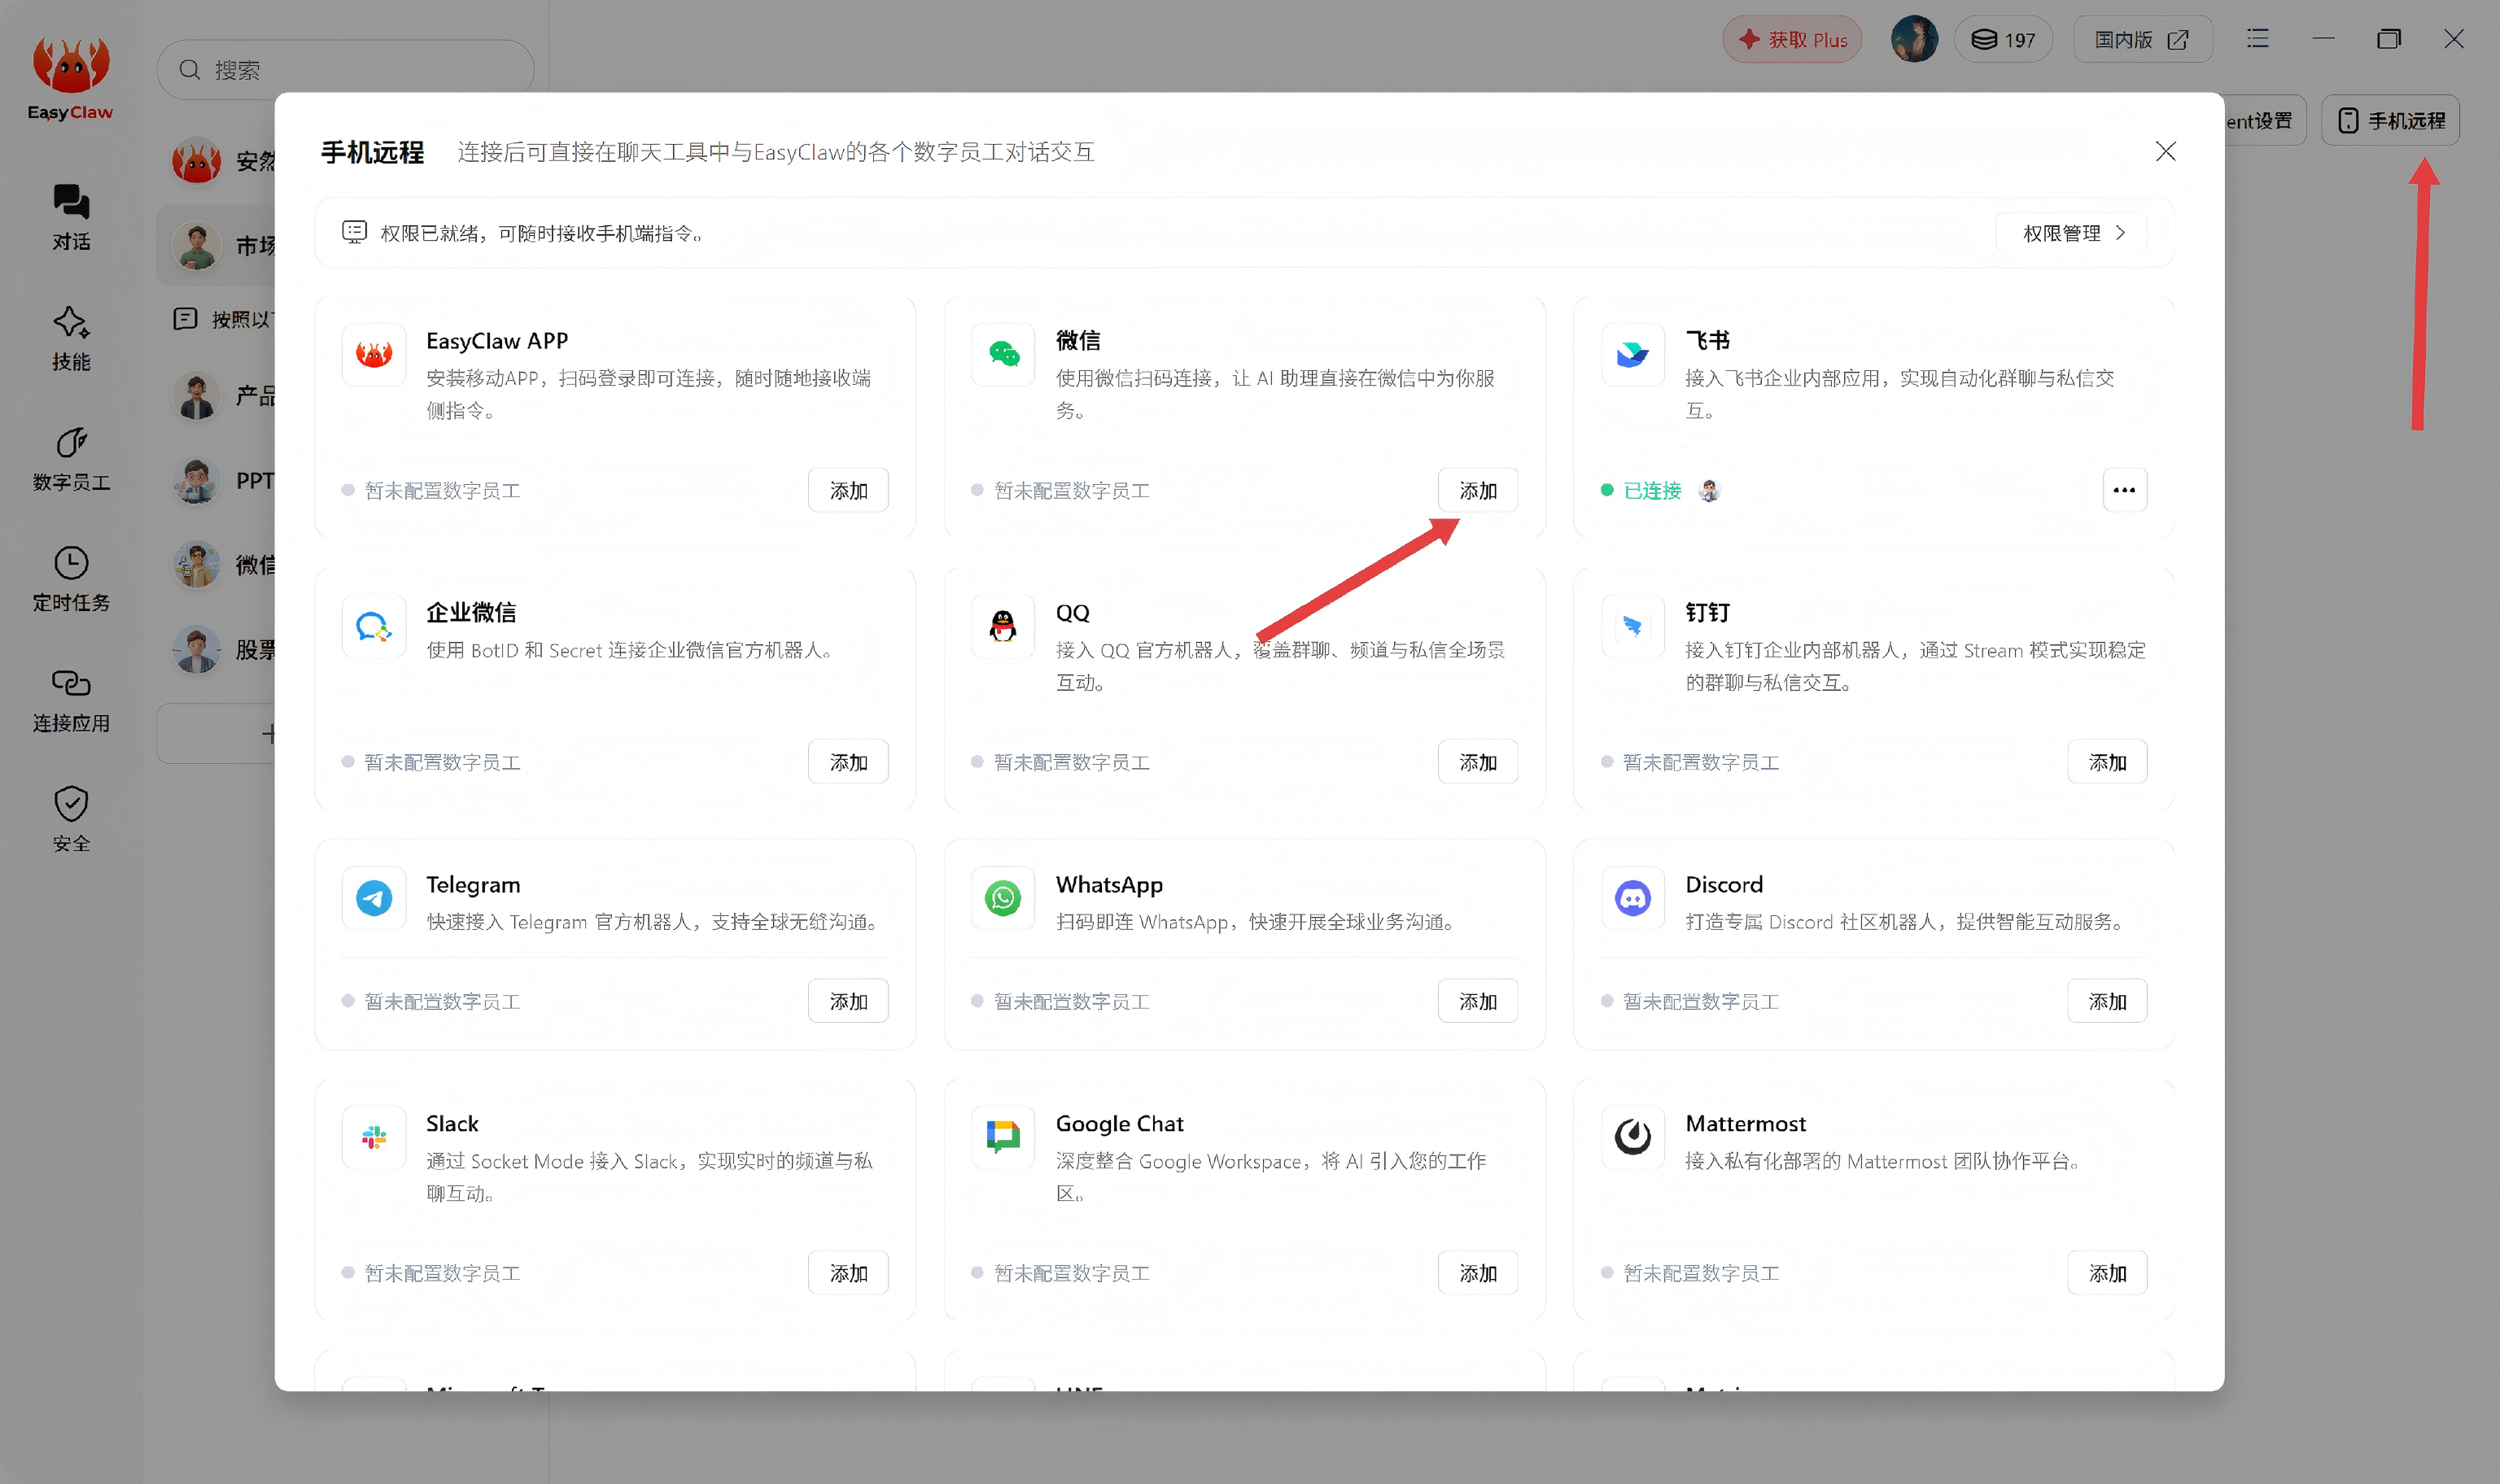Image resolution: width=2500 pixels, height=1484 pixels.
Task: Select the 市场 employee in the chat list
Action: pos(216,246)
